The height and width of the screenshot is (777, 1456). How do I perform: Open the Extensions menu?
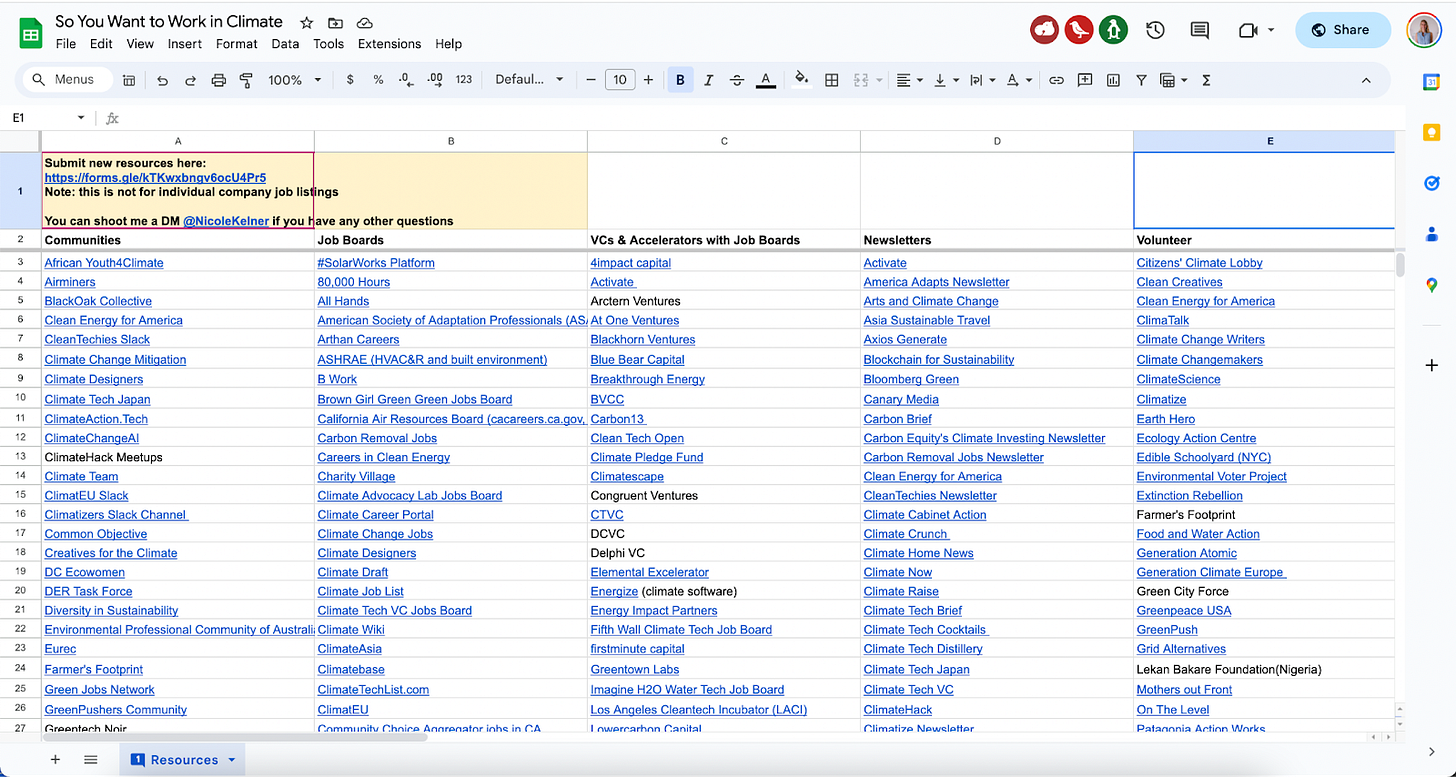[x=390, y=44]
